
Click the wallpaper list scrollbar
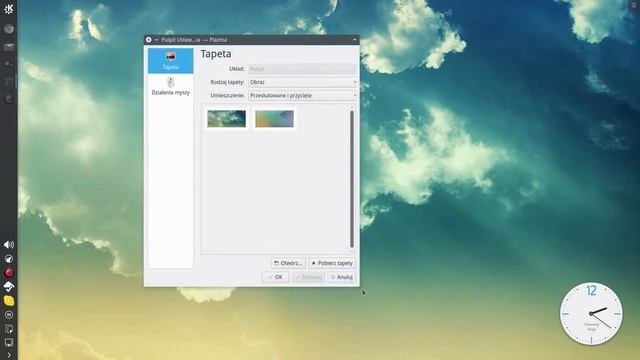352,179
